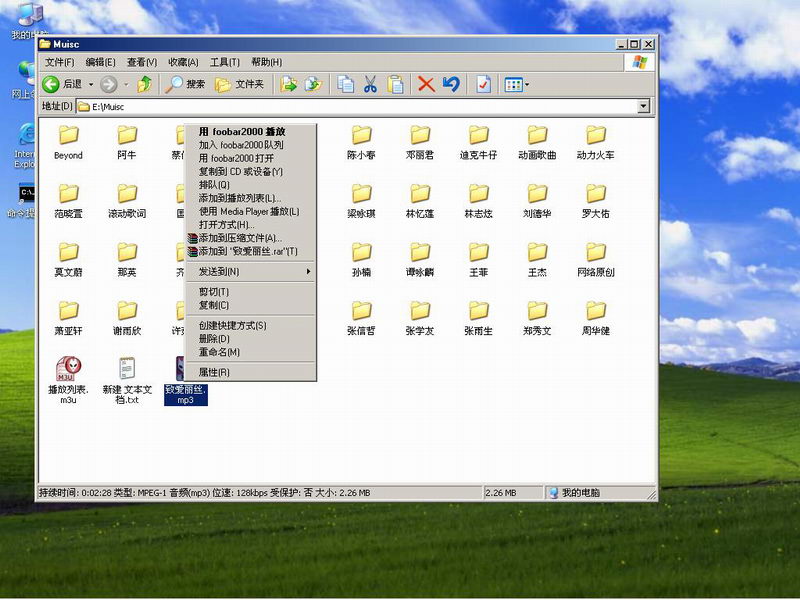Open the 帮助(H) menu
Image resolution: width=800 pixels, height=600 pixels.
[266, 62]
